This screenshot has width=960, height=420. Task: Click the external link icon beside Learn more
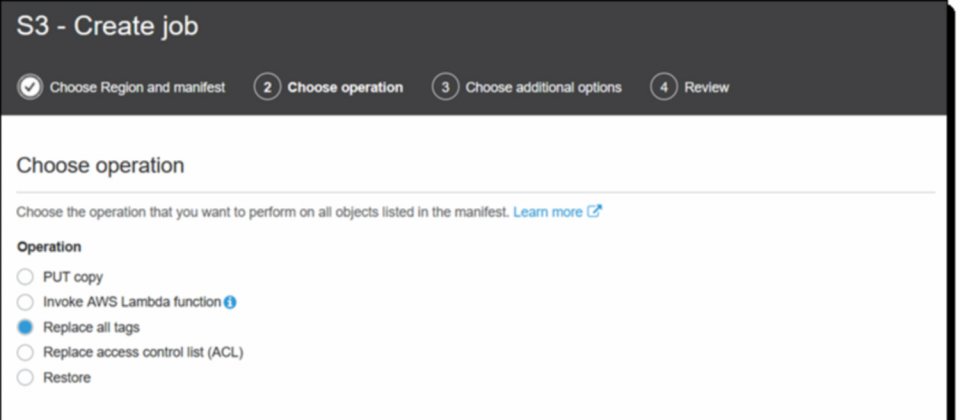[x=594, y=211]
